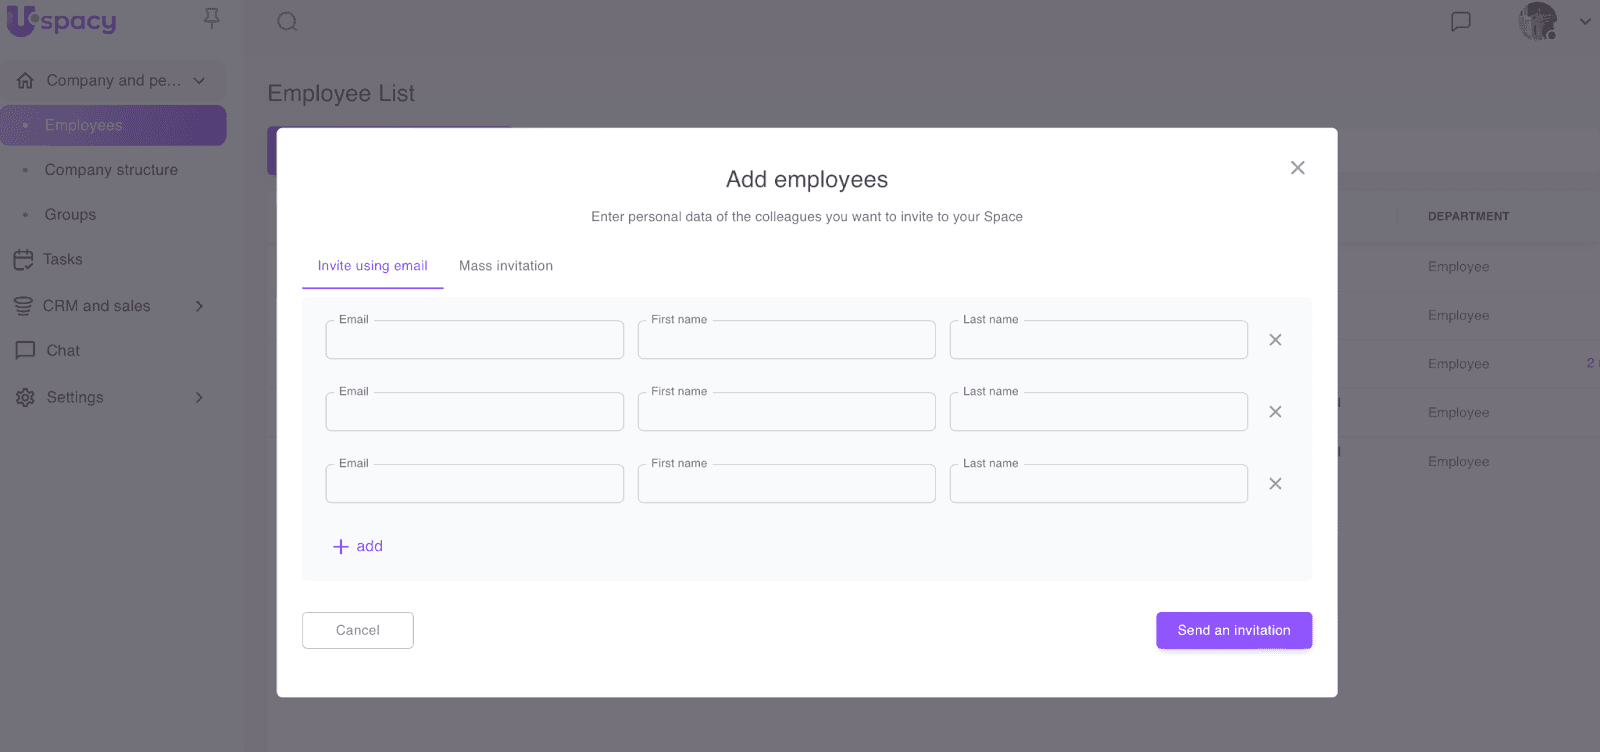Image resolution: width=1600 pixels, height=752 pixels.
Task: Switch to Mass invitation tab
Action: pyautogui.click(x=506, y=266)
